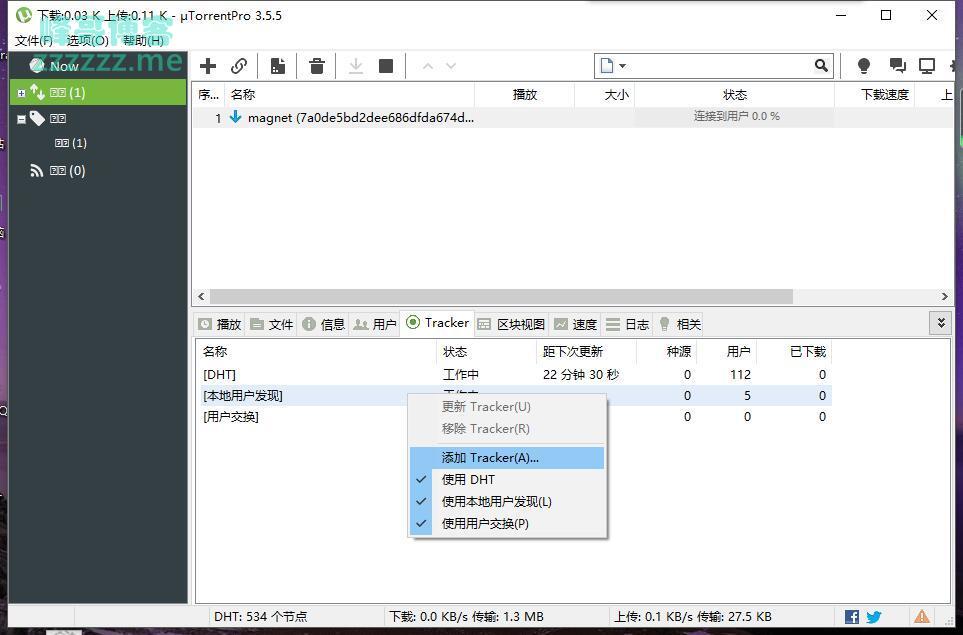Image resolution: width=963 pixels, height=635 pixels.
Task: Open the search provider dropdown arrow
Action: click(622, 66)
